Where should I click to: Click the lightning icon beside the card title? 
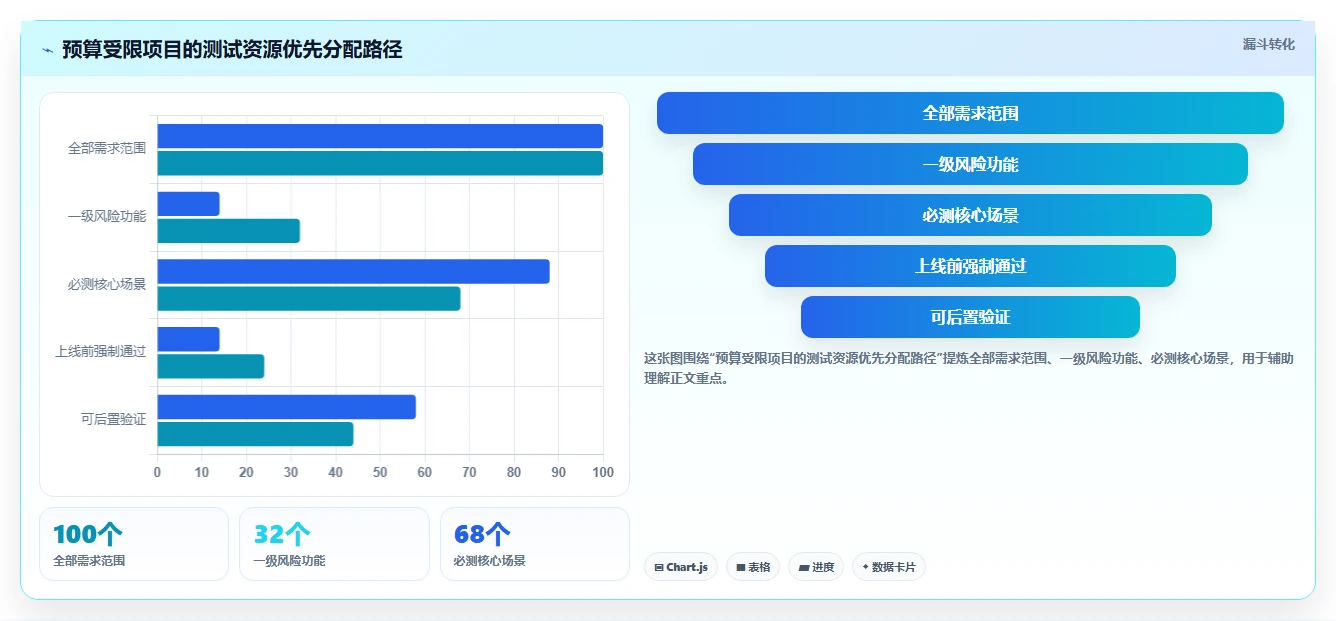coord(48,50)
